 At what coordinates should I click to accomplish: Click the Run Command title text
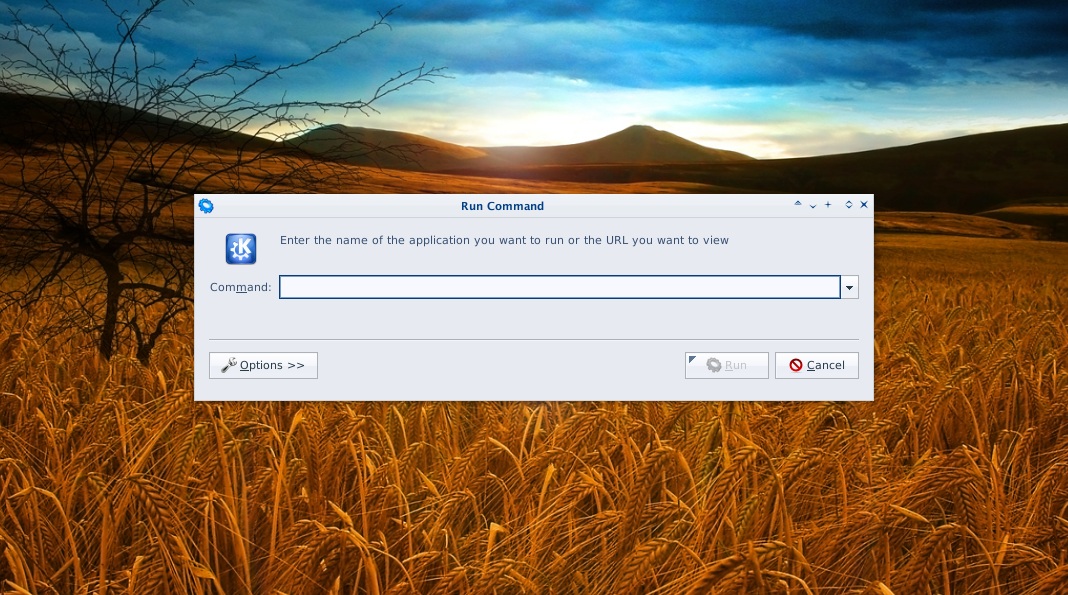coord(502,206)
